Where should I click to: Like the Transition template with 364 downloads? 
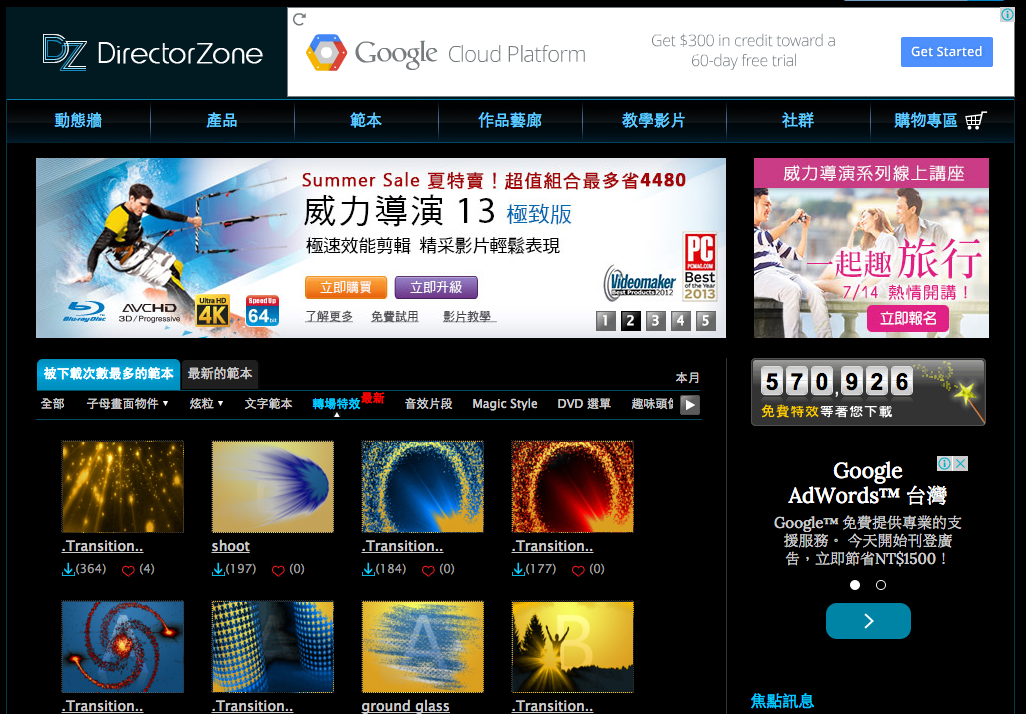pyautogui.click(x=128, y=571)
